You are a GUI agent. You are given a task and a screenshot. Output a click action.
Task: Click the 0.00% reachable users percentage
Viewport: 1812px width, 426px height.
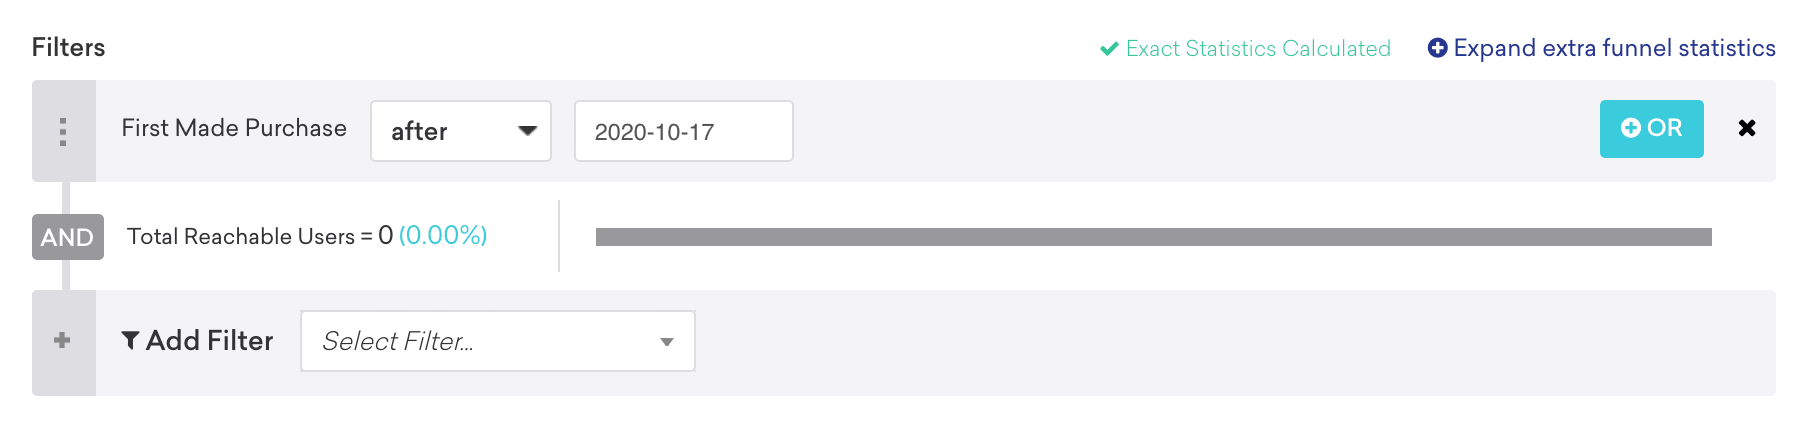pyautogui.click(x=443, y=236)
